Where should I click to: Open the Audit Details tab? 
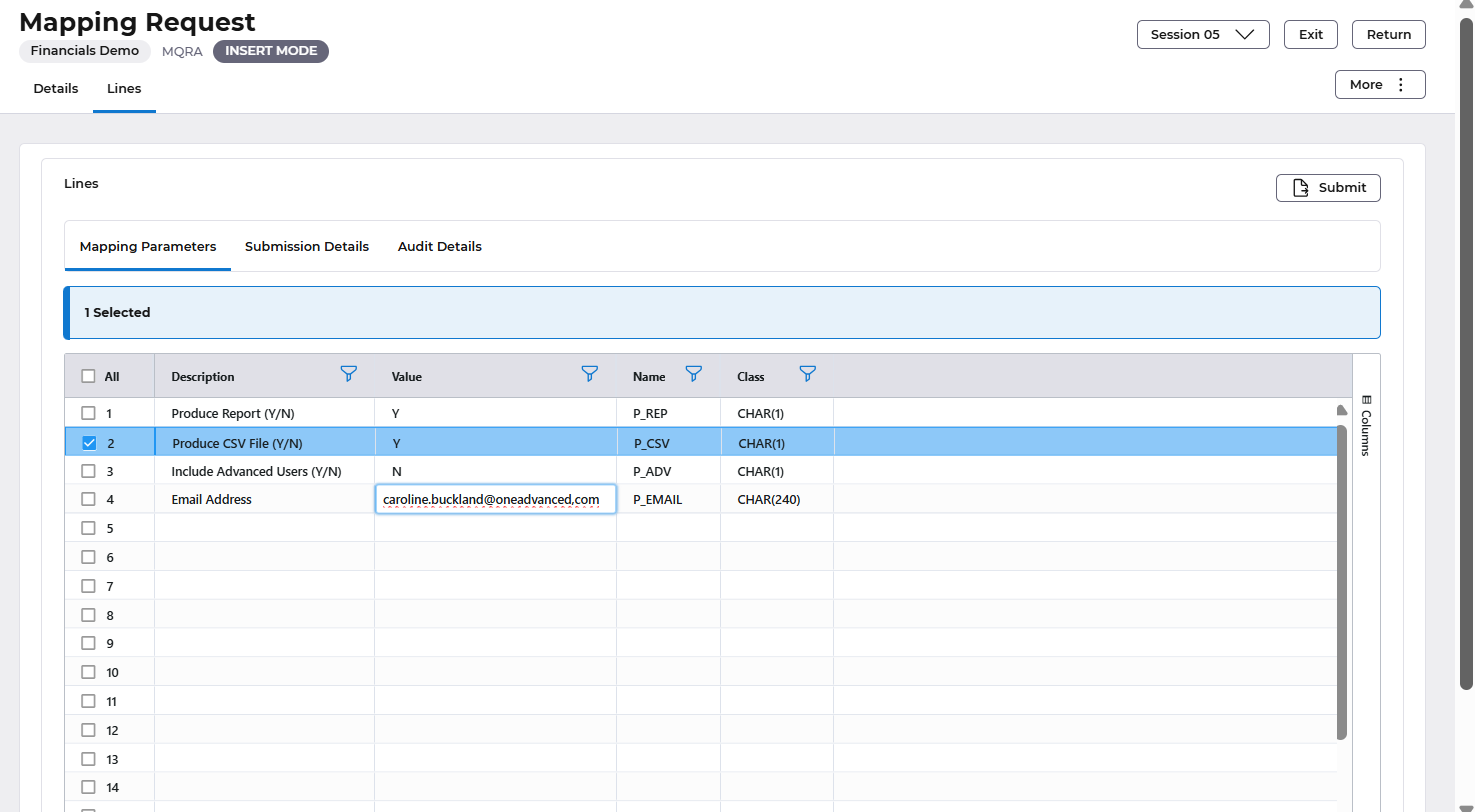coord(440,246)
